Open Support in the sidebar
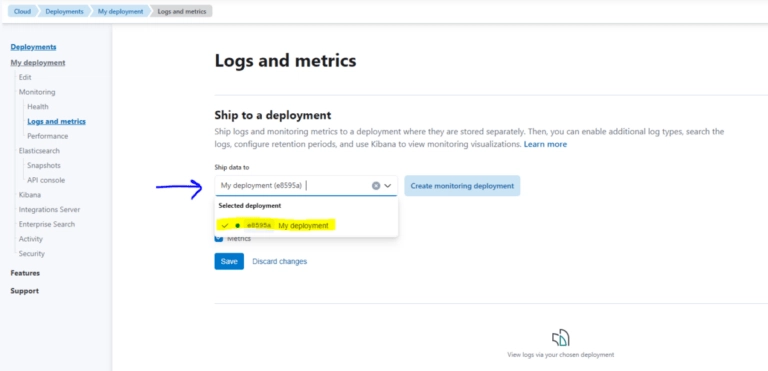This screenshot has height=371, width=768. (24, 291)
